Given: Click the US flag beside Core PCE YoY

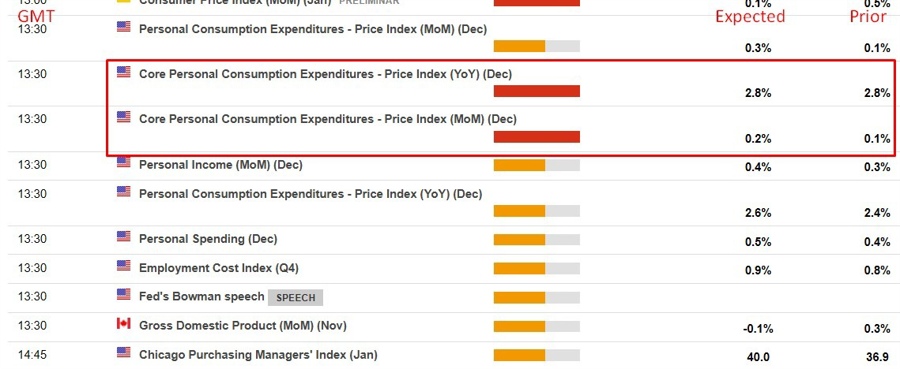Looking at the screenshot, I should [x=123, y=72].
